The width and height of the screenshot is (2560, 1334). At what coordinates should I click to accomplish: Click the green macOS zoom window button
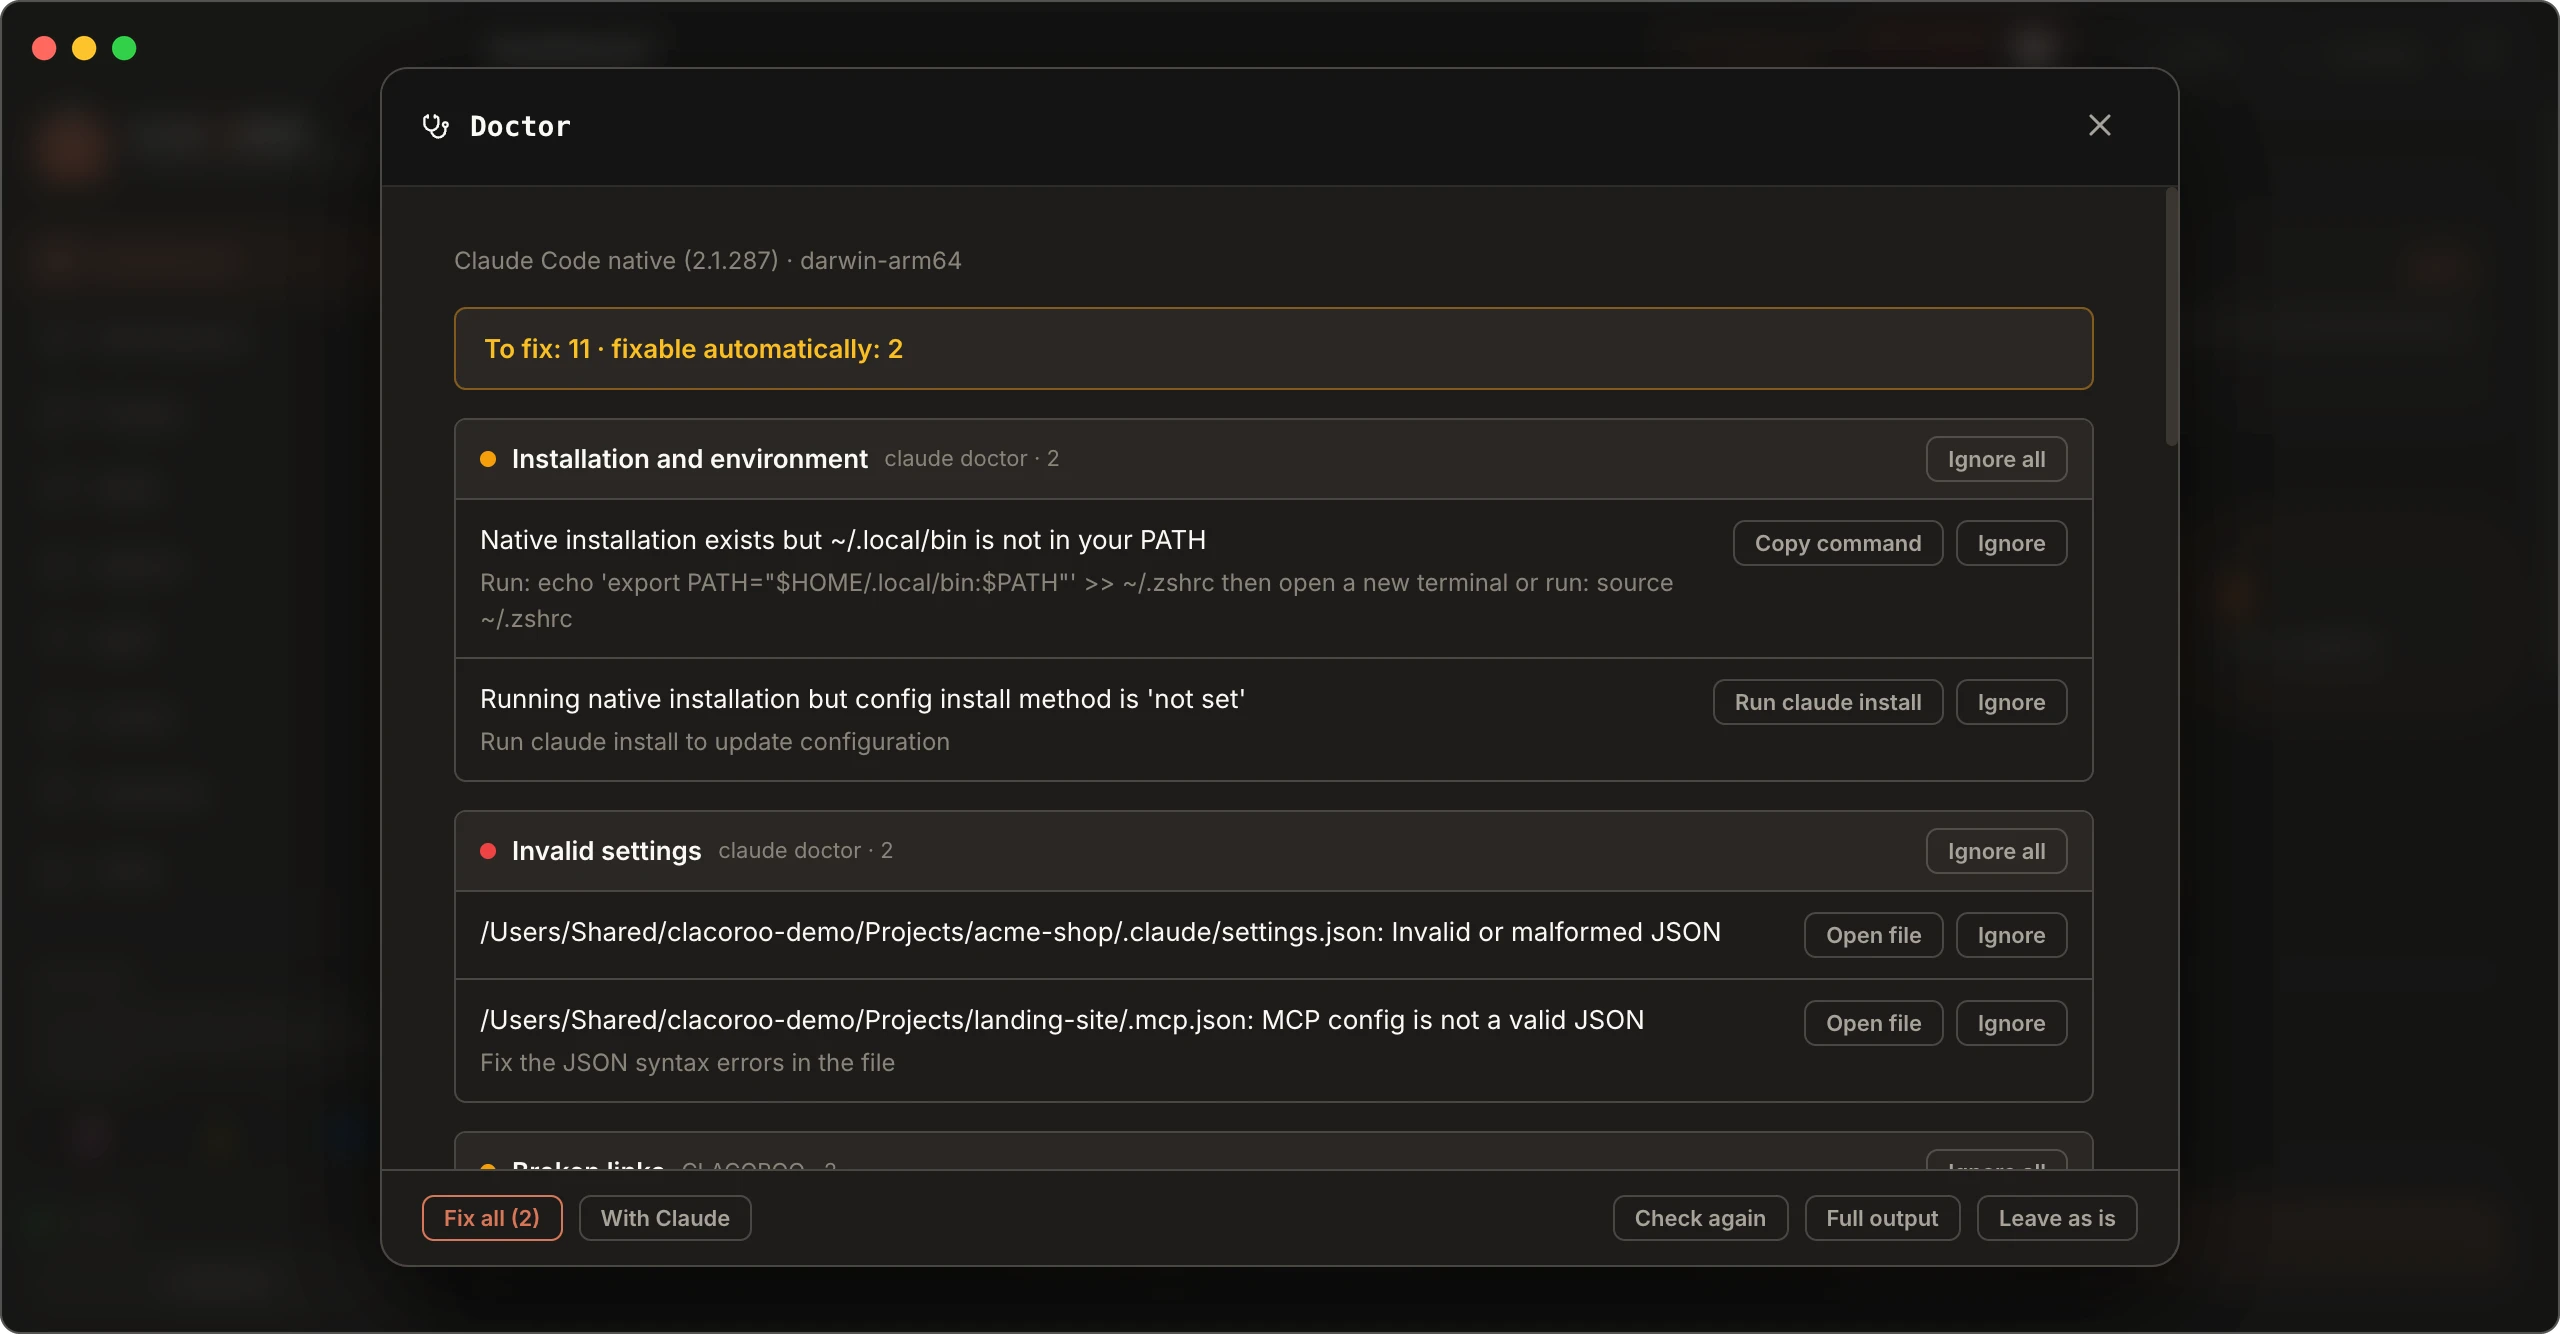[124, 48]
